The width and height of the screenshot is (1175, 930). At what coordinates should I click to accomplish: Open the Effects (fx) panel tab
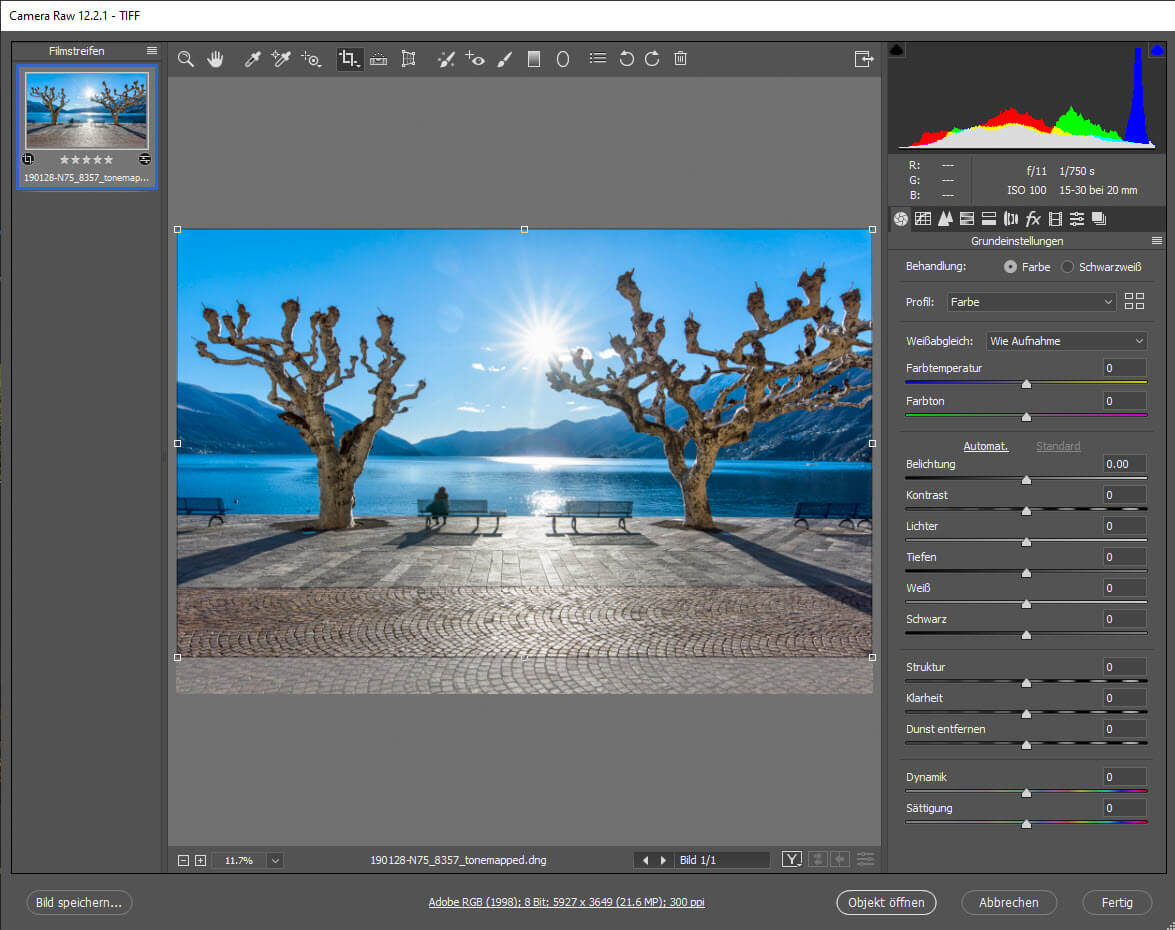point(1033,219)
